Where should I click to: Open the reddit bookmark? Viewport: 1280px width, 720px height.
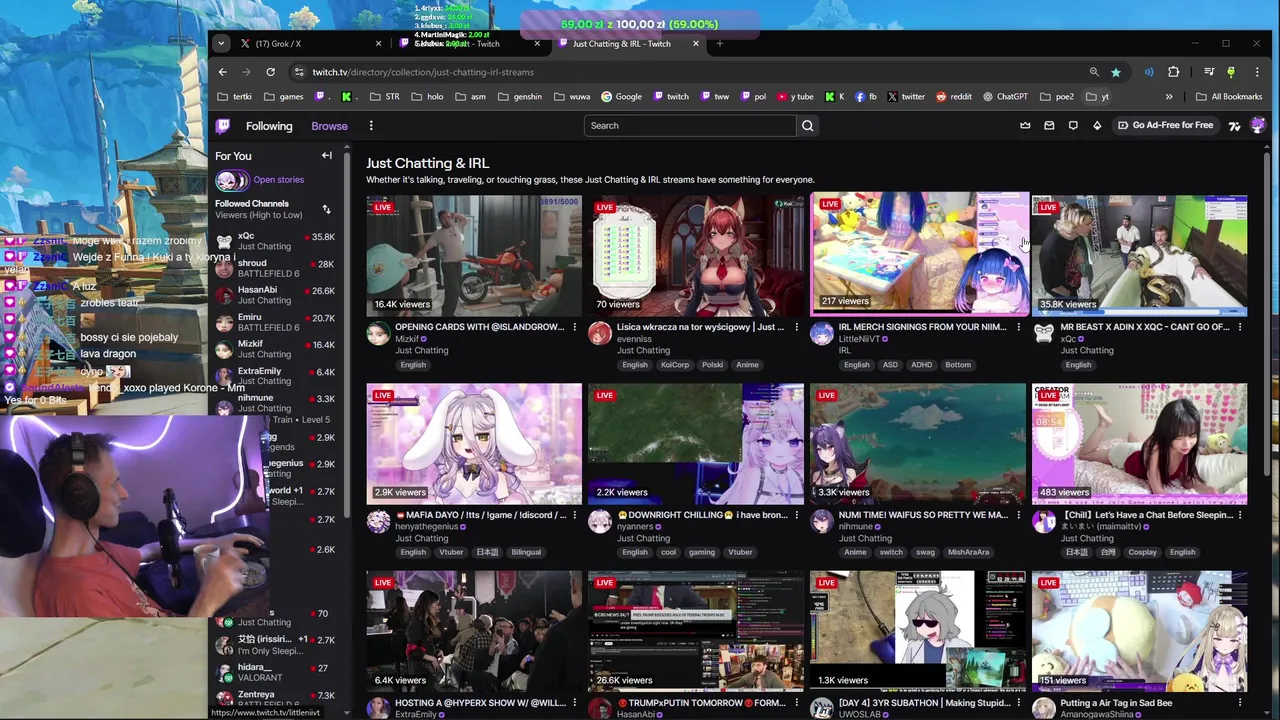(x=954, y=97)
